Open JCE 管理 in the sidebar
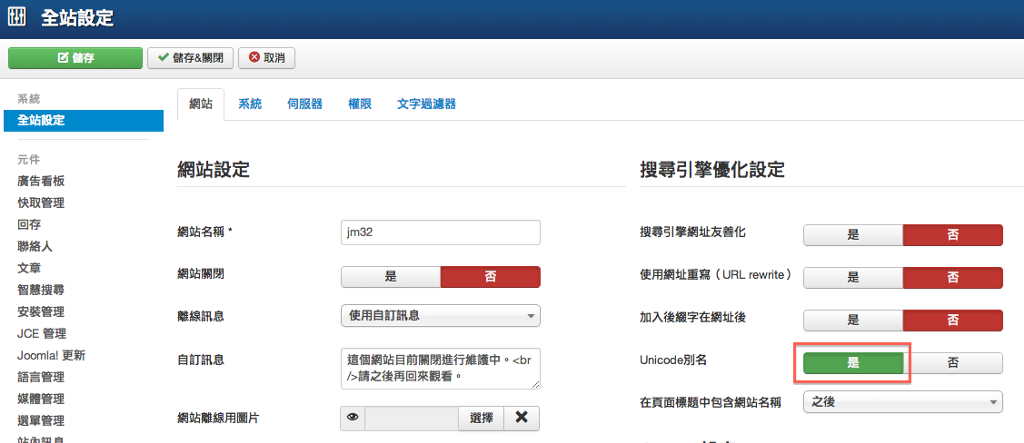This screenshot has width=1024, height=443. [x=42, y=333]
